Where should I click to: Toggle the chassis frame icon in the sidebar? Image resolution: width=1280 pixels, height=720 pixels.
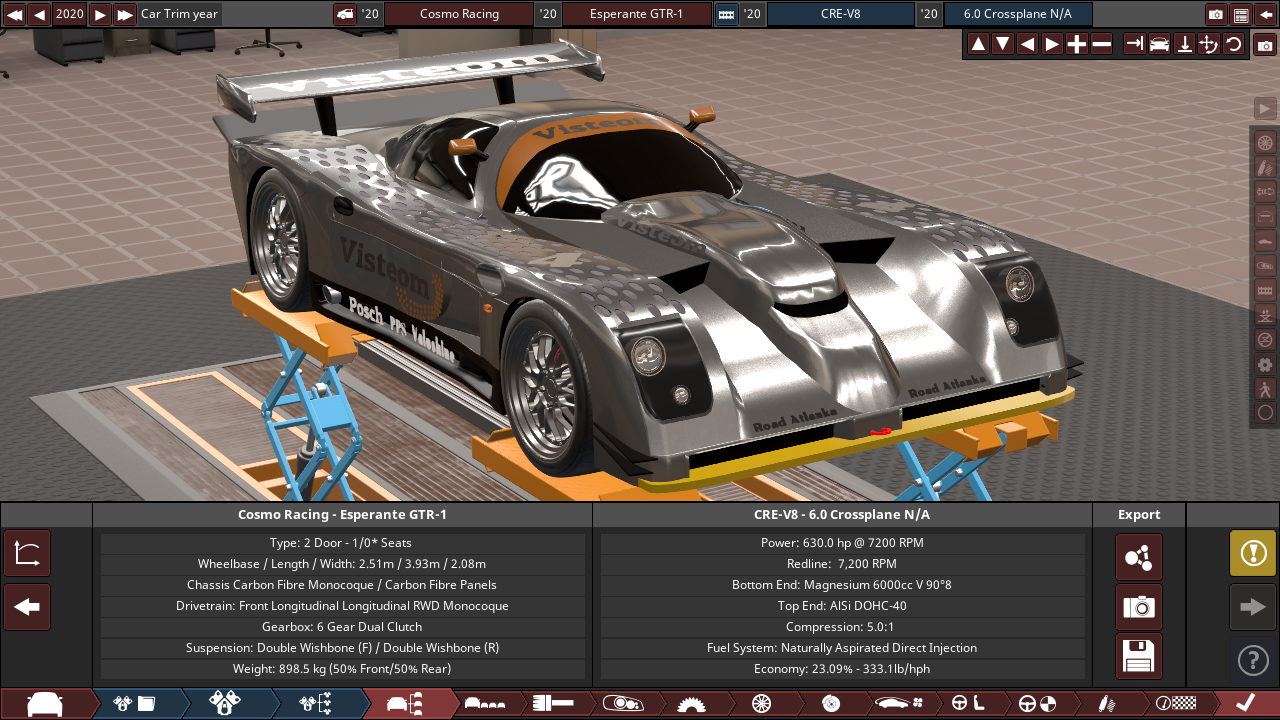coord(1265,216)
